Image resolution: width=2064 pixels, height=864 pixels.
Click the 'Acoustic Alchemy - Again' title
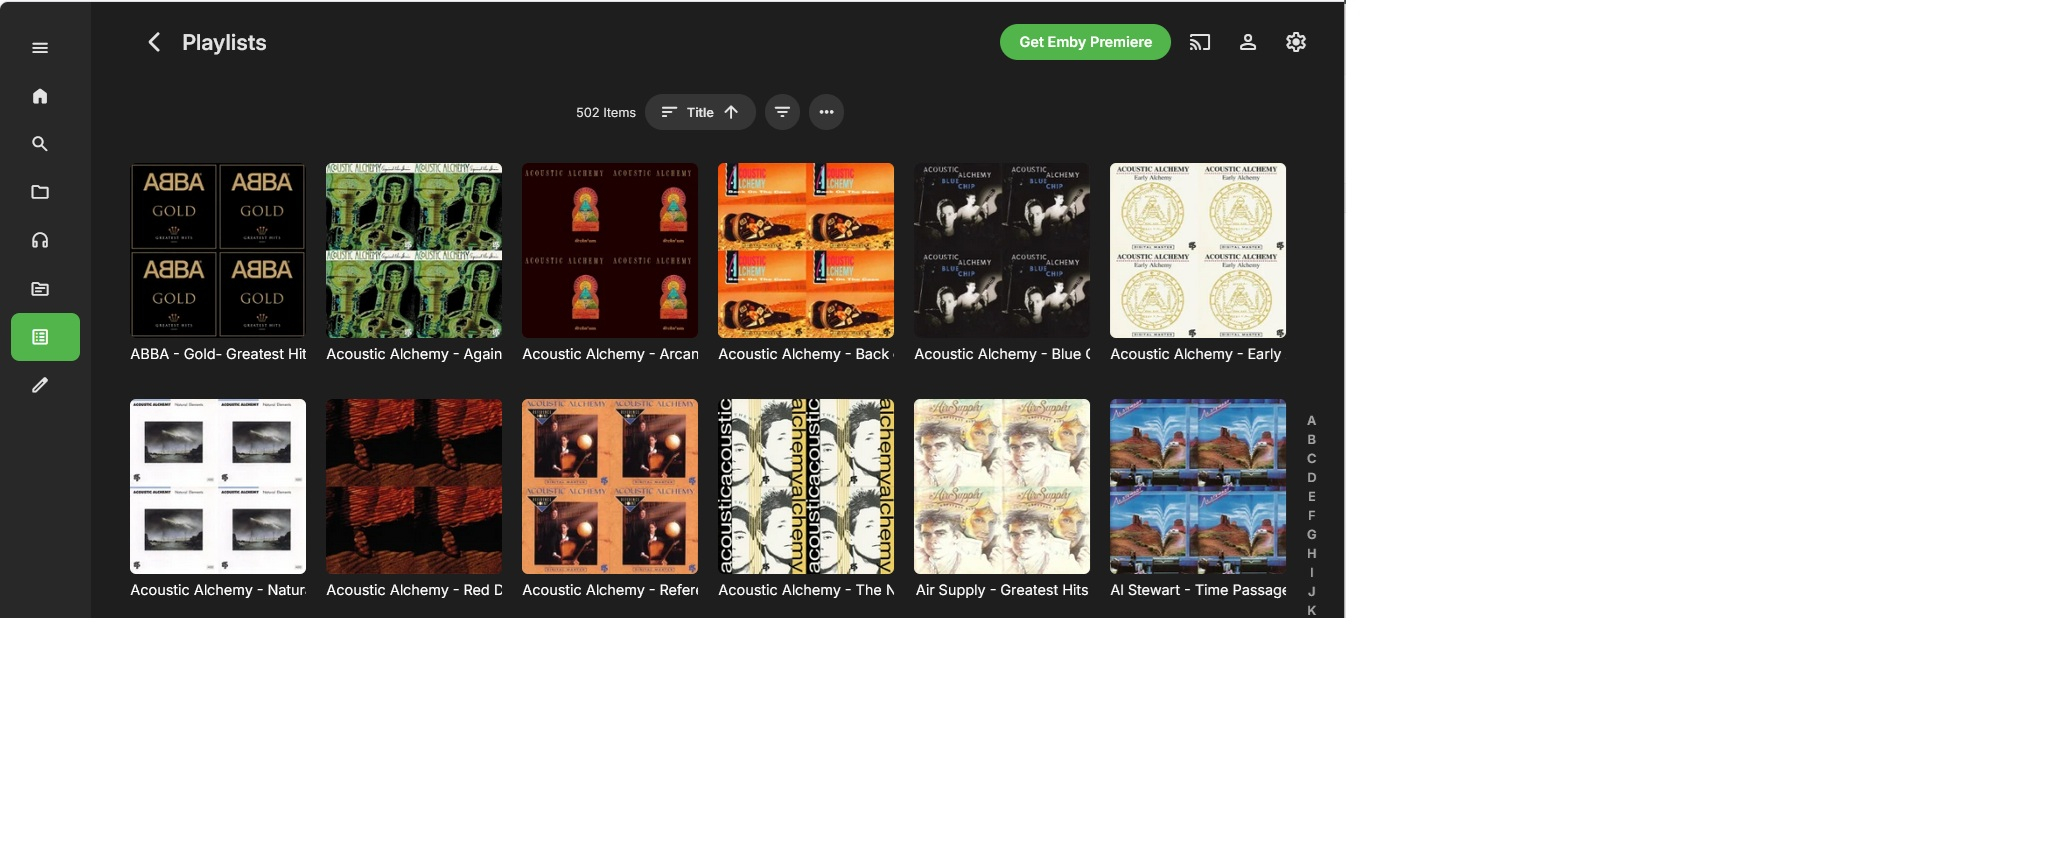pyautogui.click(x=414, y=354)
